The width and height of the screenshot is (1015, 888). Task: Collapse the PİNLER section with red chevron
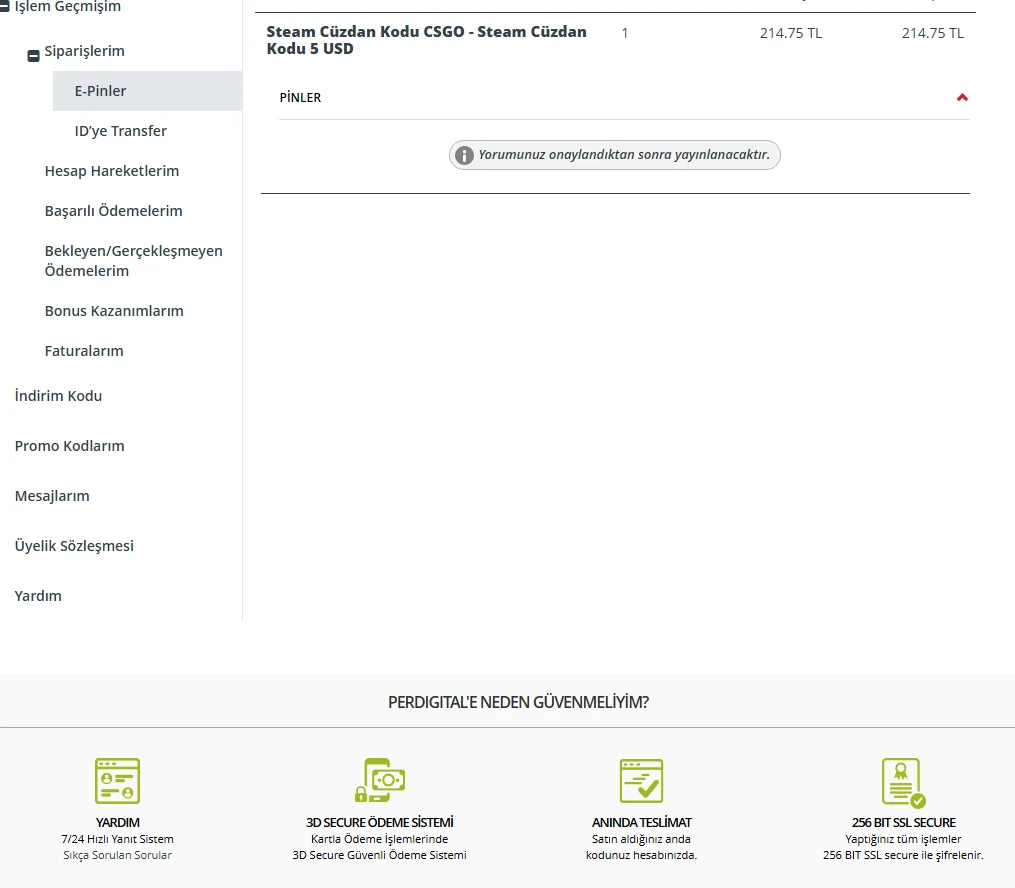(x=962, y=98)
